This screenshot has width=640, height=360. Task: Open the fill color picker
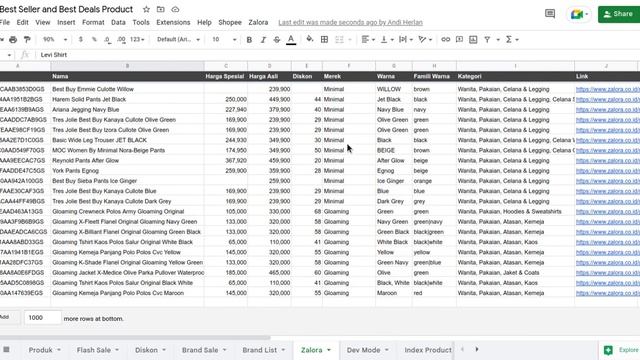(310, 39)
